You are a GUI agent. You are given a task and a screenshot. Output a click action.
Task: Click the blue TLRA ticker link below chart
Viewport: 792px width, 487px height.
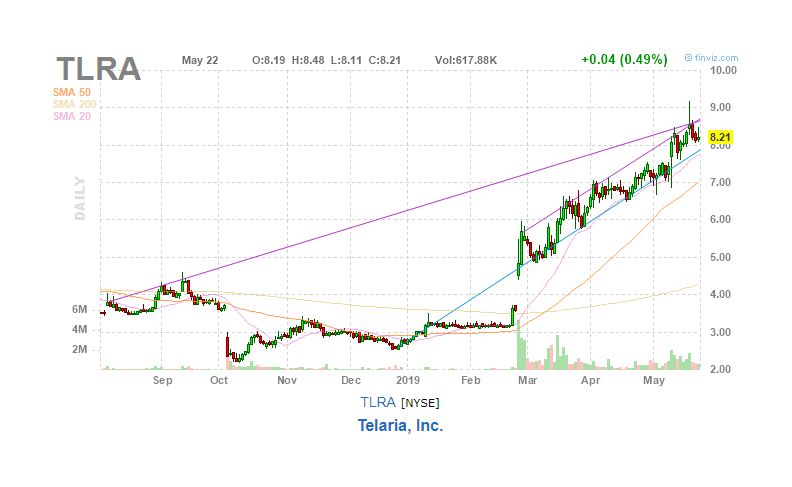[x=378, y=402]
